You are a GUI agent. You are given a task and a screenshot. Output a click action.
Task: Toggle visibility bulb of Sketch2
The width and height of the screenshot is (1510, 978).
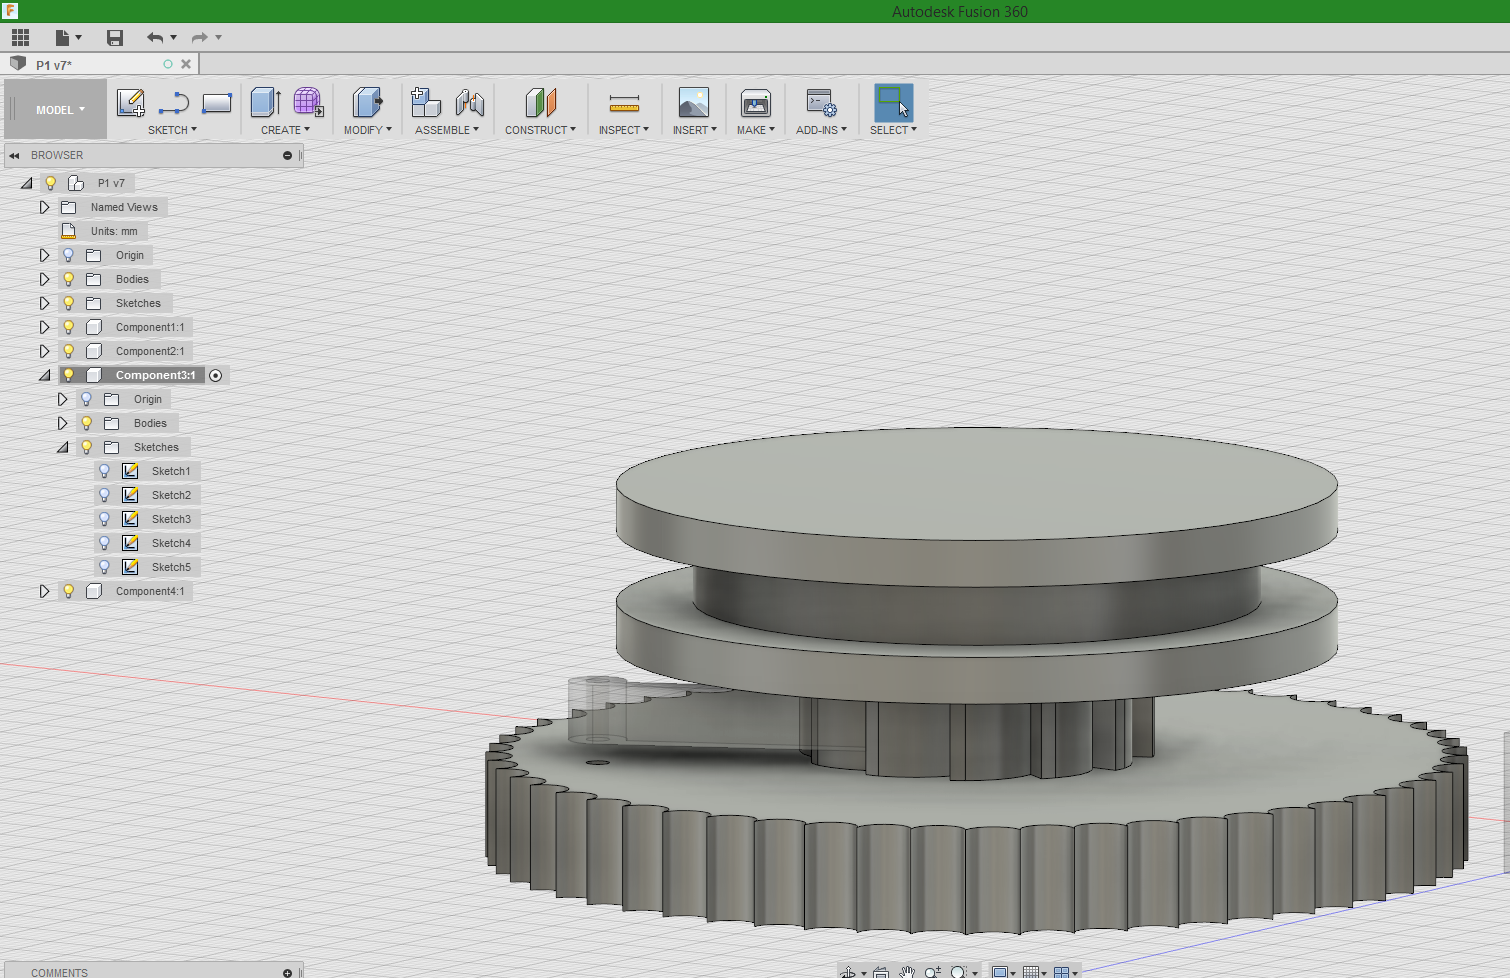coord(104,495)
